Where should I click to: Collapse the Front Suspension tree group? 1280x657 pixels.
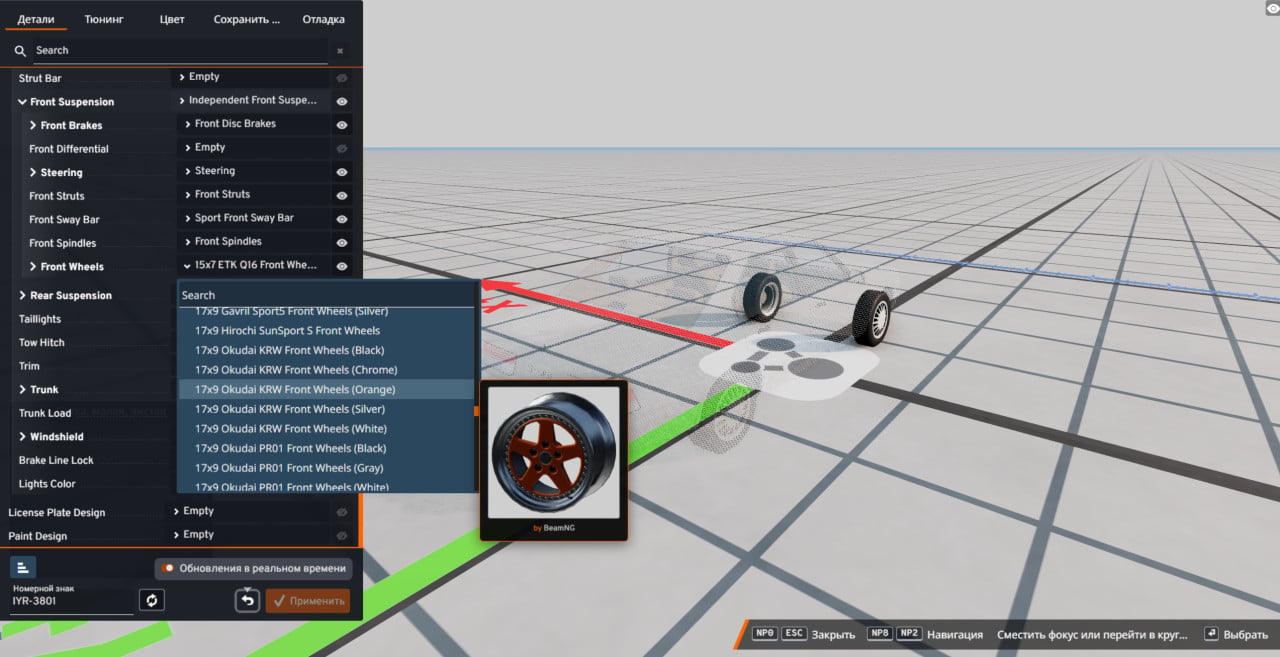coord(22,102)
